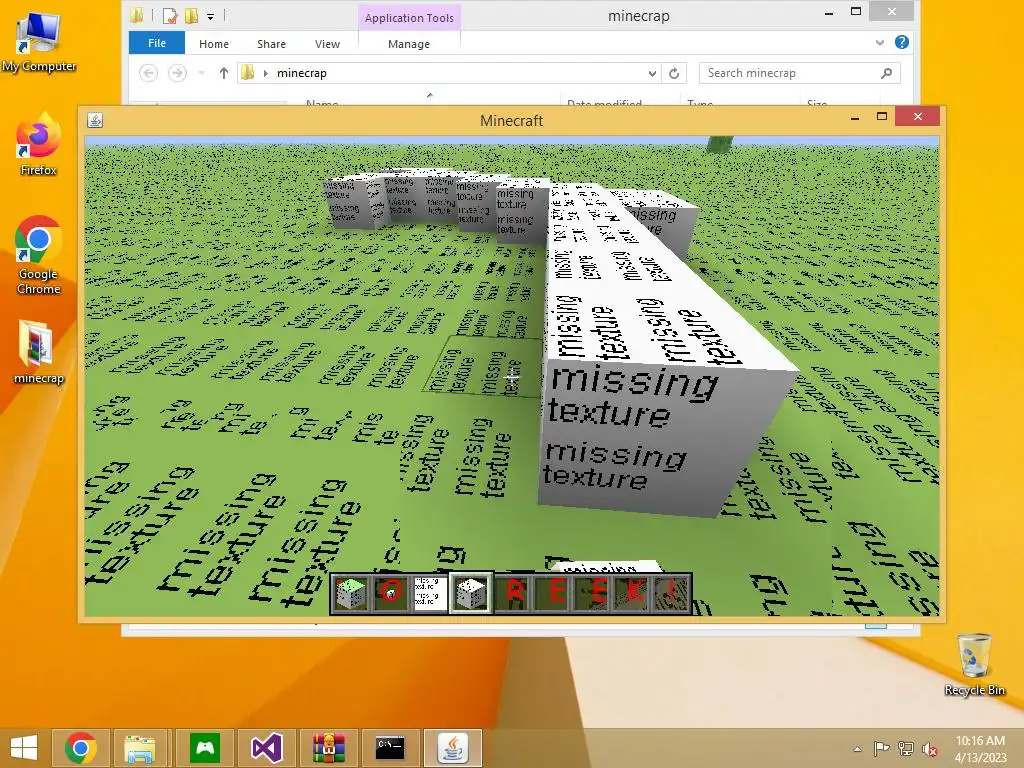Viewport: 1024px width, 768px height.
Task: Select the hotbar slot showing red letter K
Action: (x=633, y=593)
